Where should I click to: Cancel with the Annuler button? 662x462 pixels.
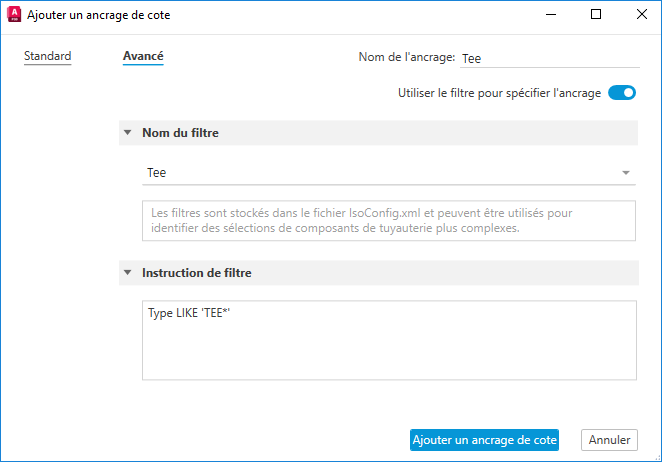(609, 440)
